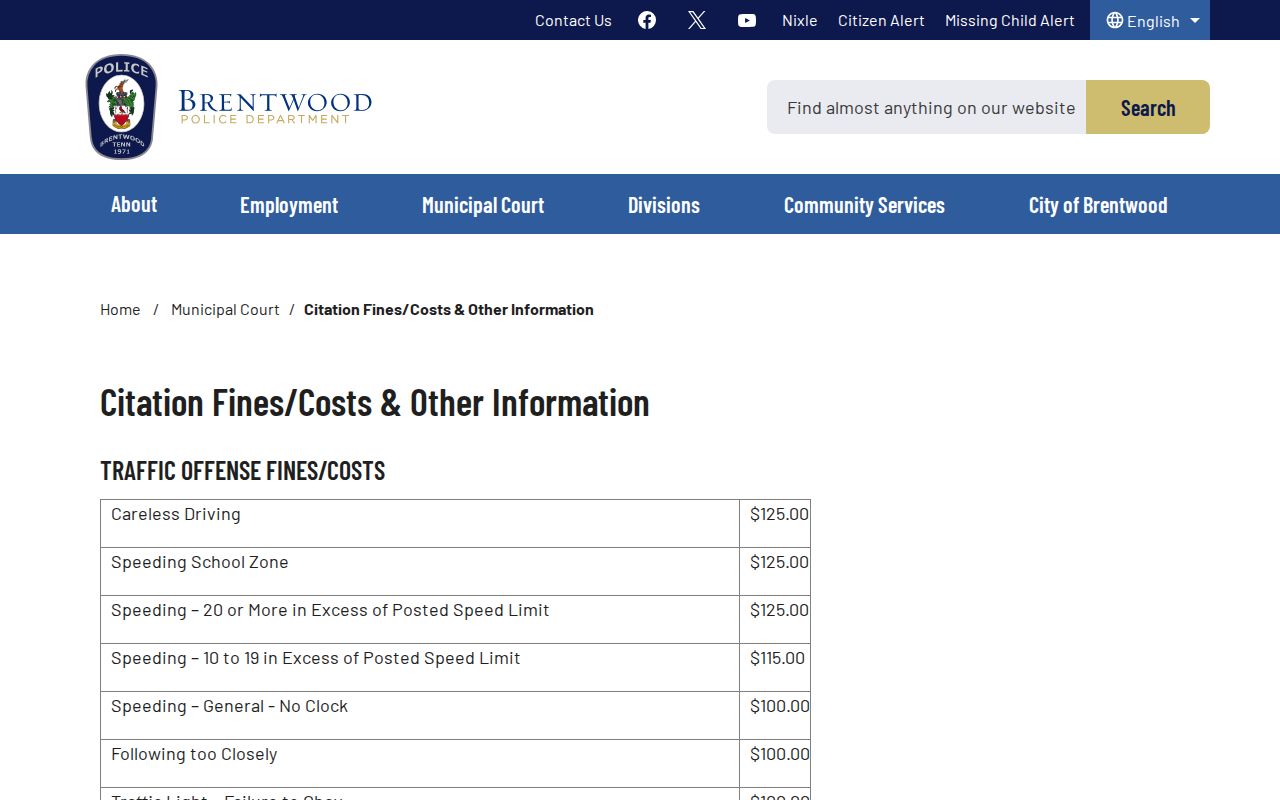
Task: Click the main heading Citation Fines/Costs & Other Information
Action: (375, 402)
